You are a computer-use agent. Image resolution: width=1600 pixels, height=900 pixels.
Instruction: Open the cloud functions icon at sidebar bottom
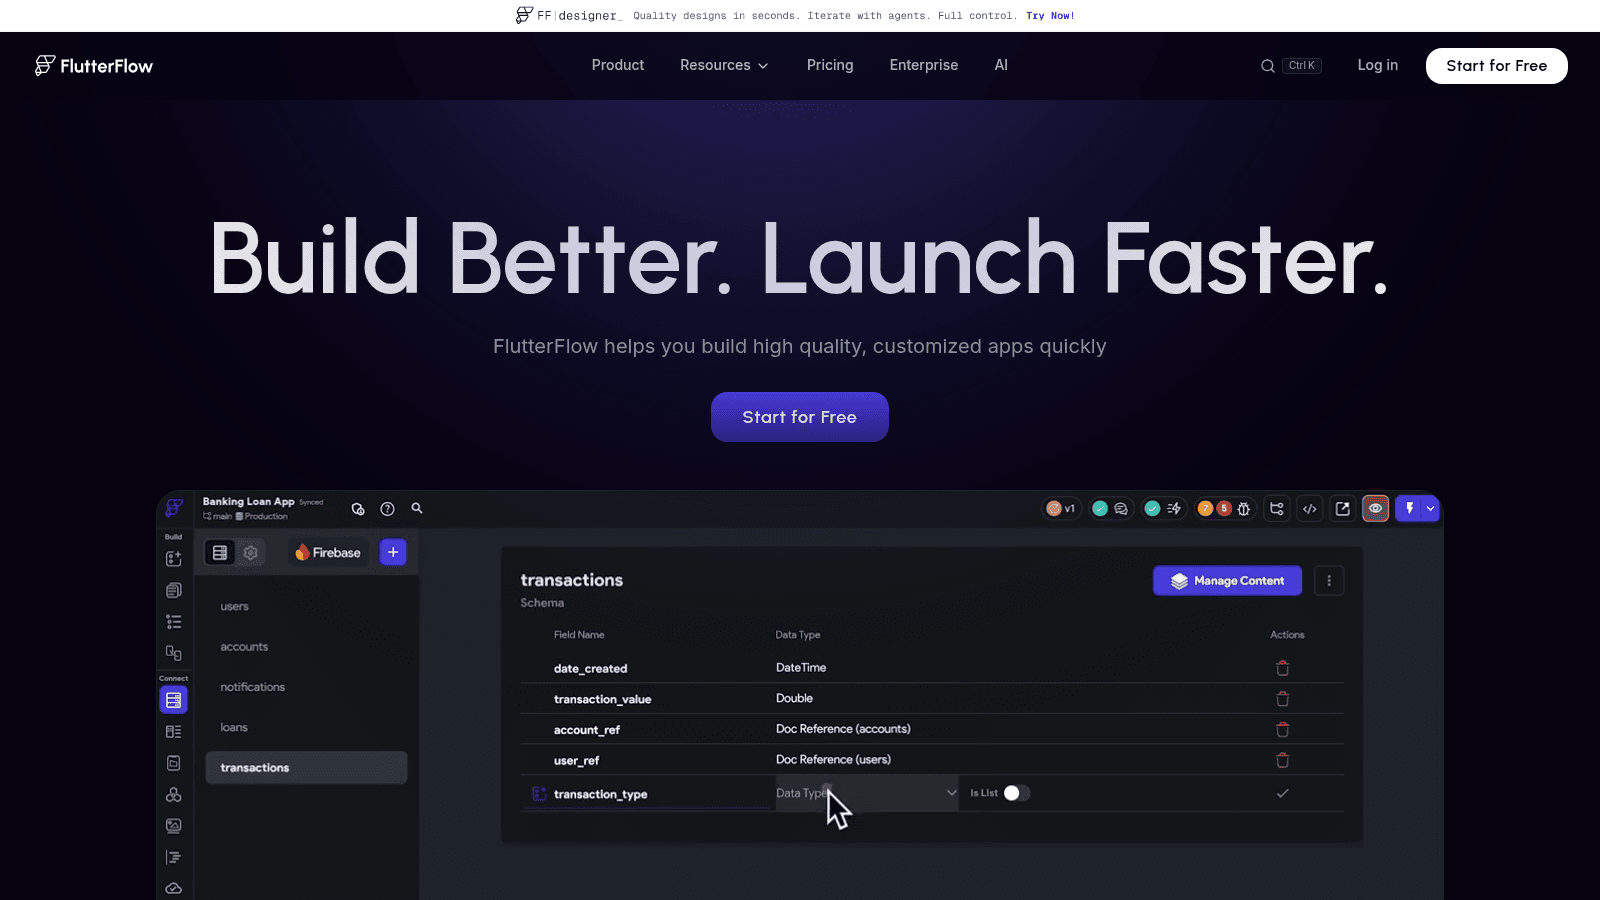click(x=174, y=888)
